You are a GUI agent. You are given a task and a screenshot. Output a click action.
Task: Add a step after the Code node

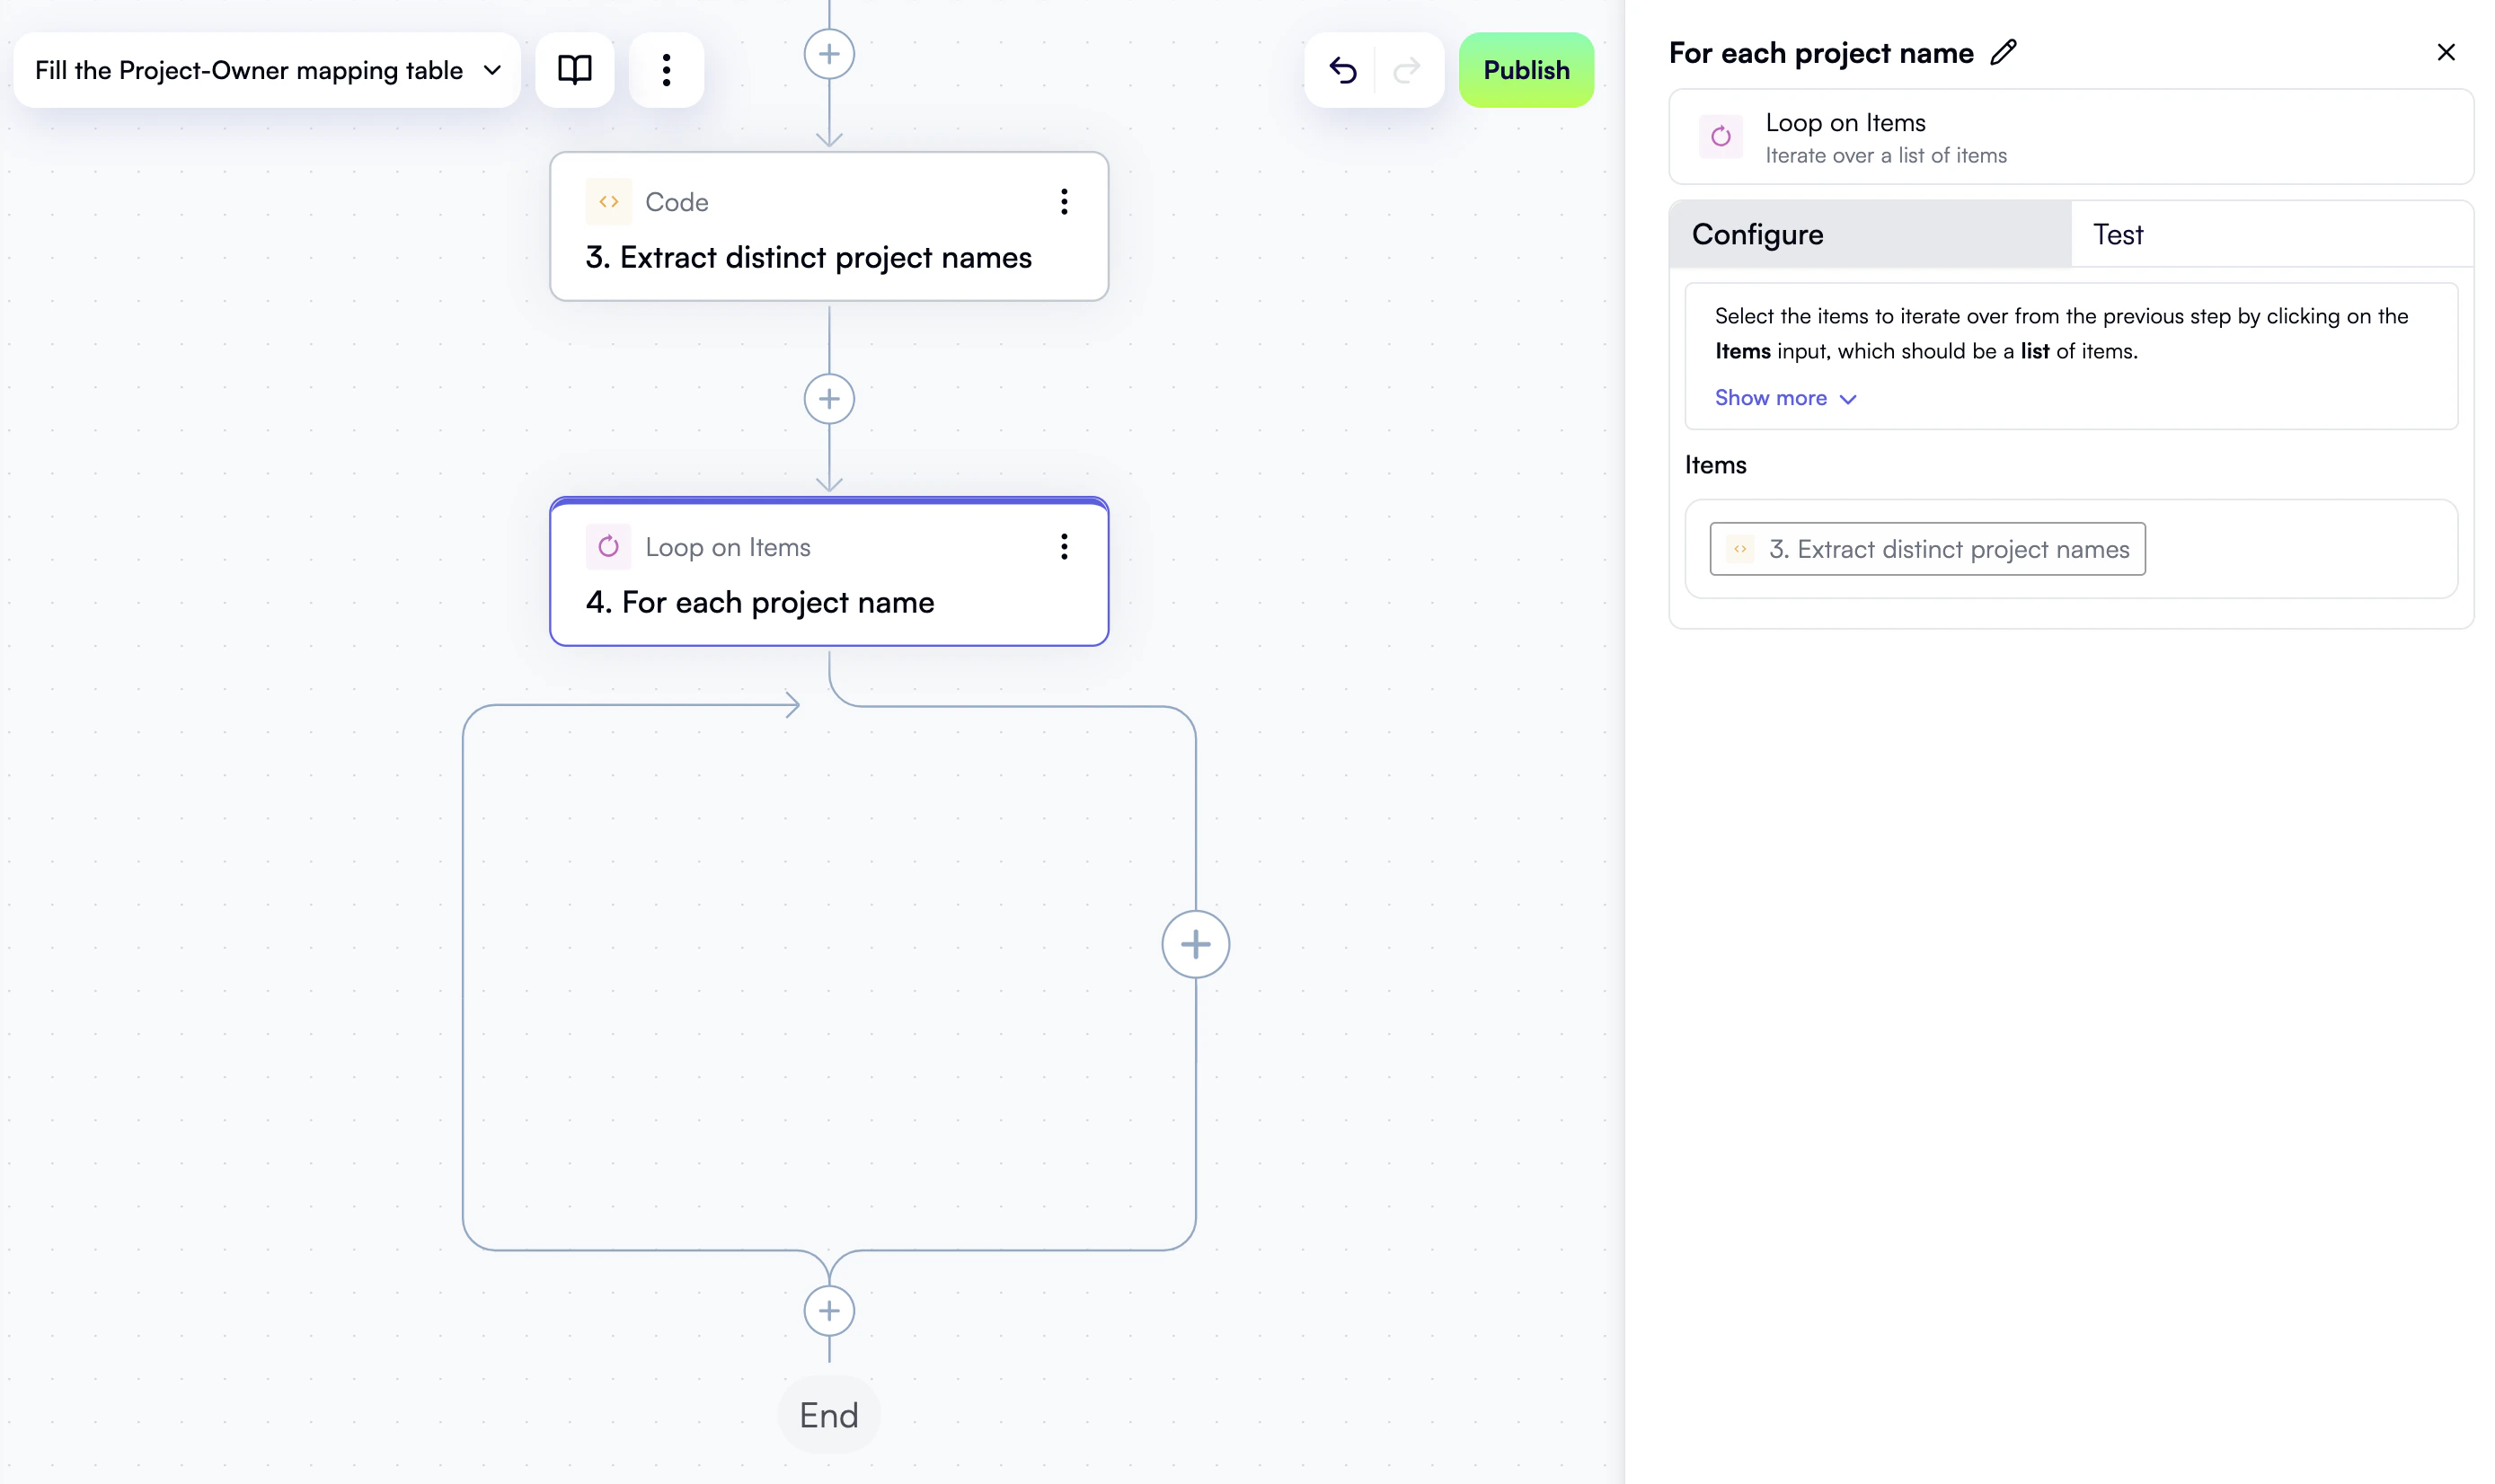(829, 398)
